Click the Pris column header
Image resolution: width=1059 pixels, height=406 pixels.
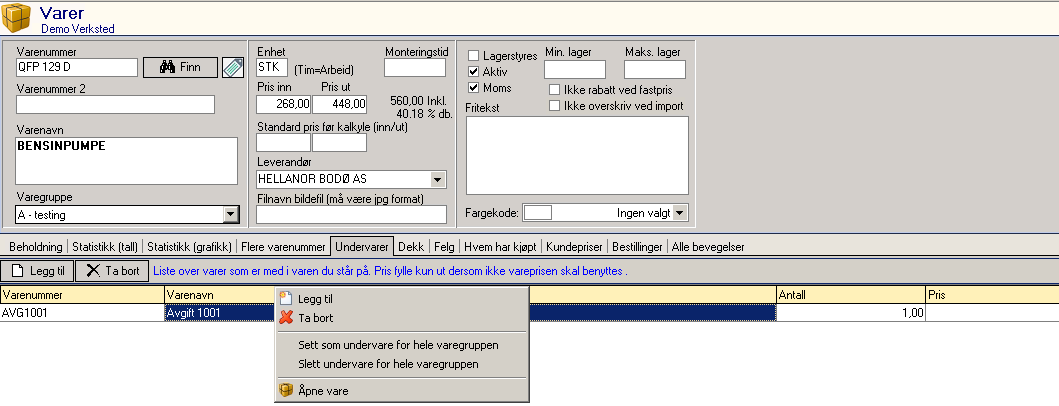click(x=991, y=295)
